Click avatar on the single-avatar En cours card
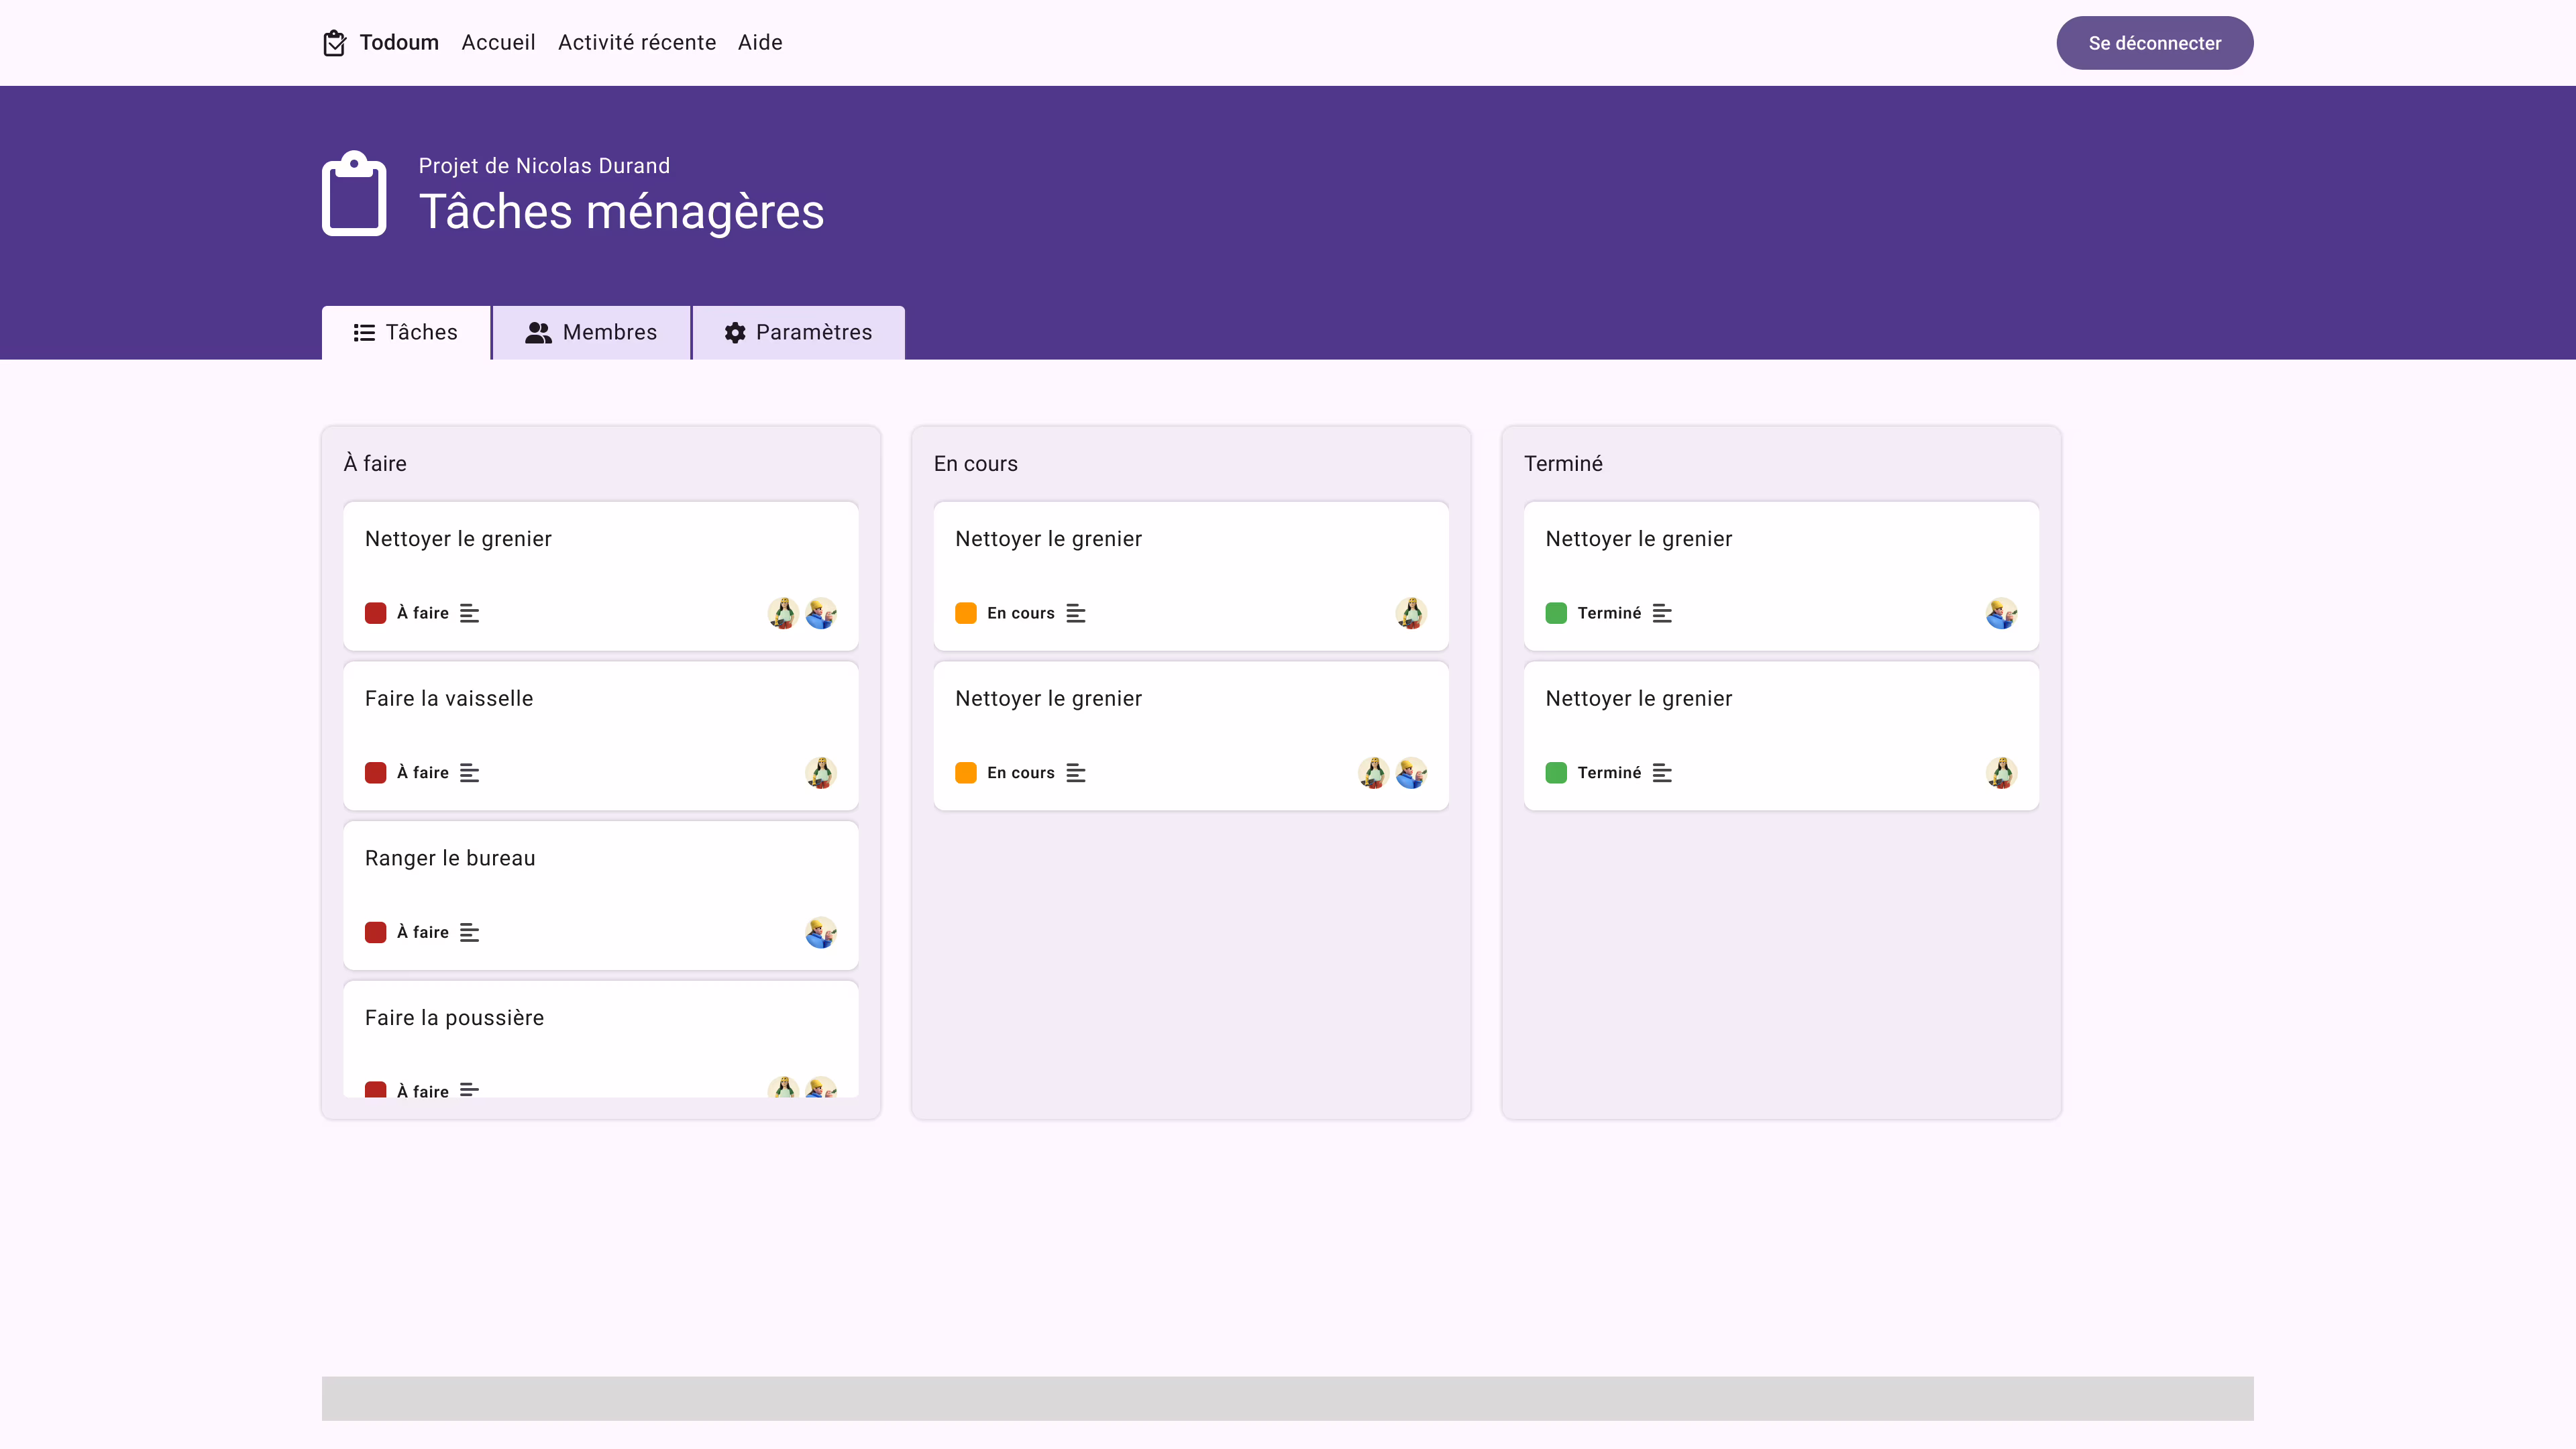Image resolution: width=2576 pixels, height=1449 pixels. tap(1411, 613)
